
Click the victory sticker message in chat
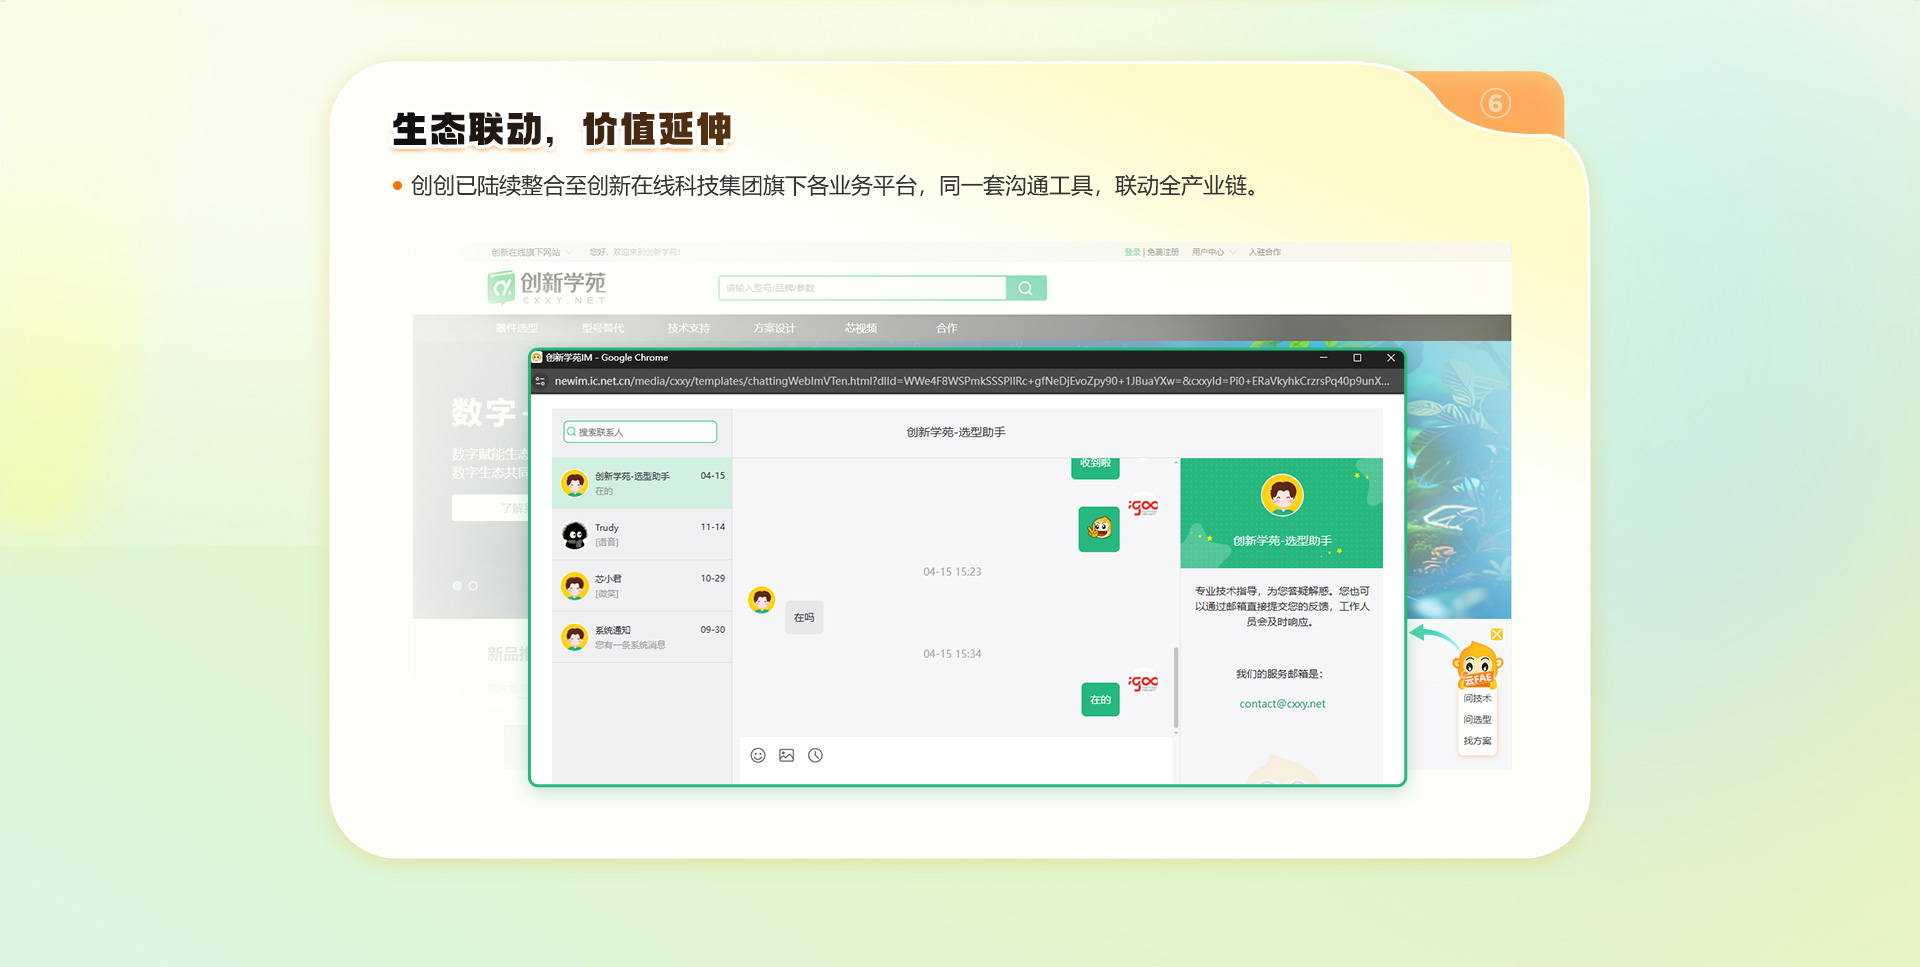click(x=1099, y=529)
